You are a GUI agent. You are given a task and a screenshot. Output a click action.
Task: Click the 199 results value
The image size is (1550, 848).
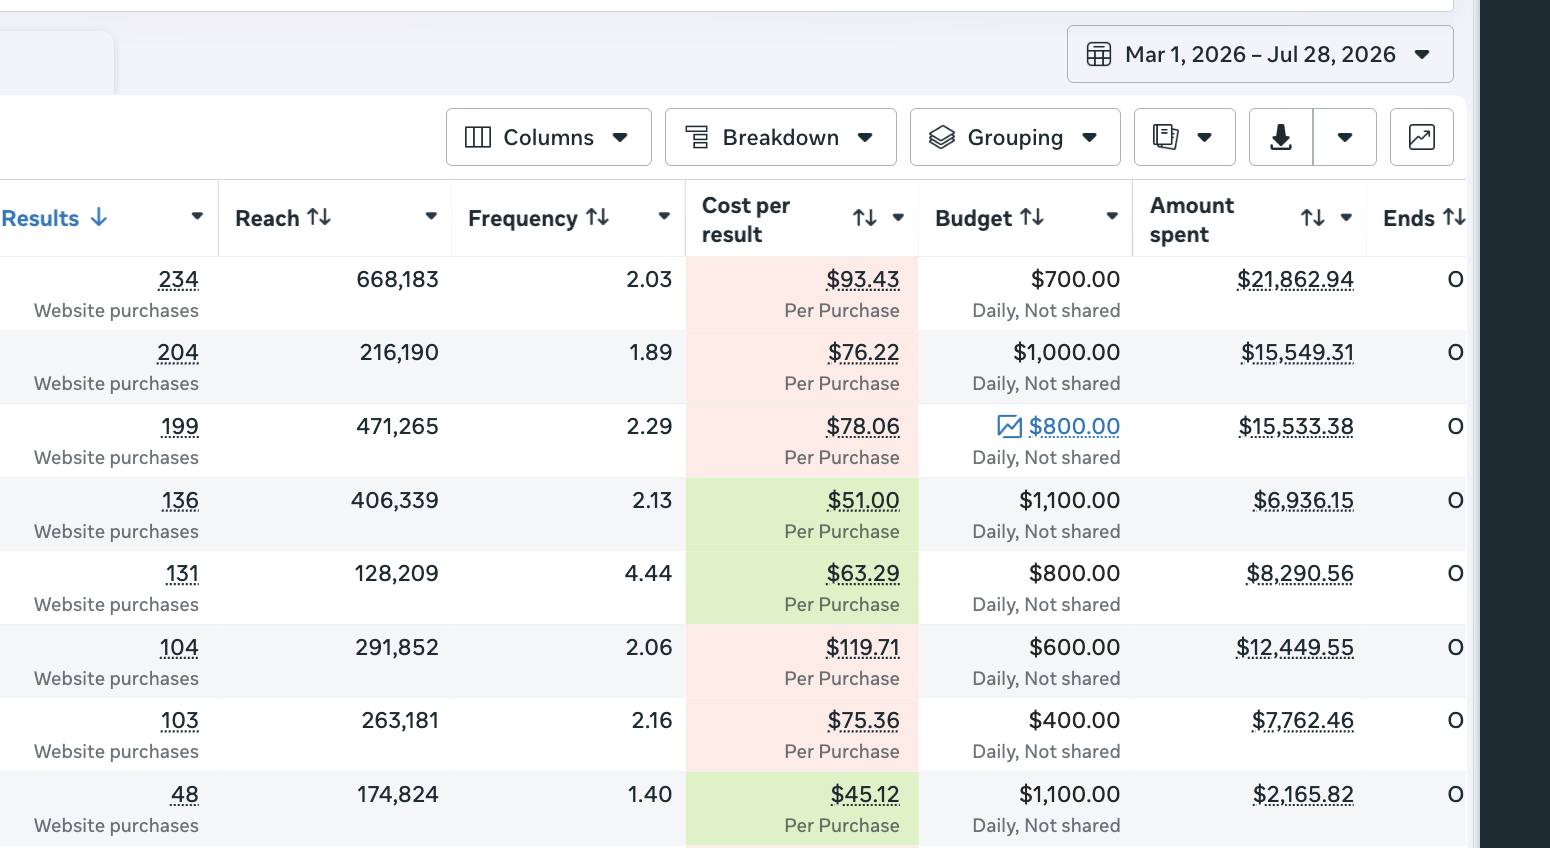coord(180,427)
